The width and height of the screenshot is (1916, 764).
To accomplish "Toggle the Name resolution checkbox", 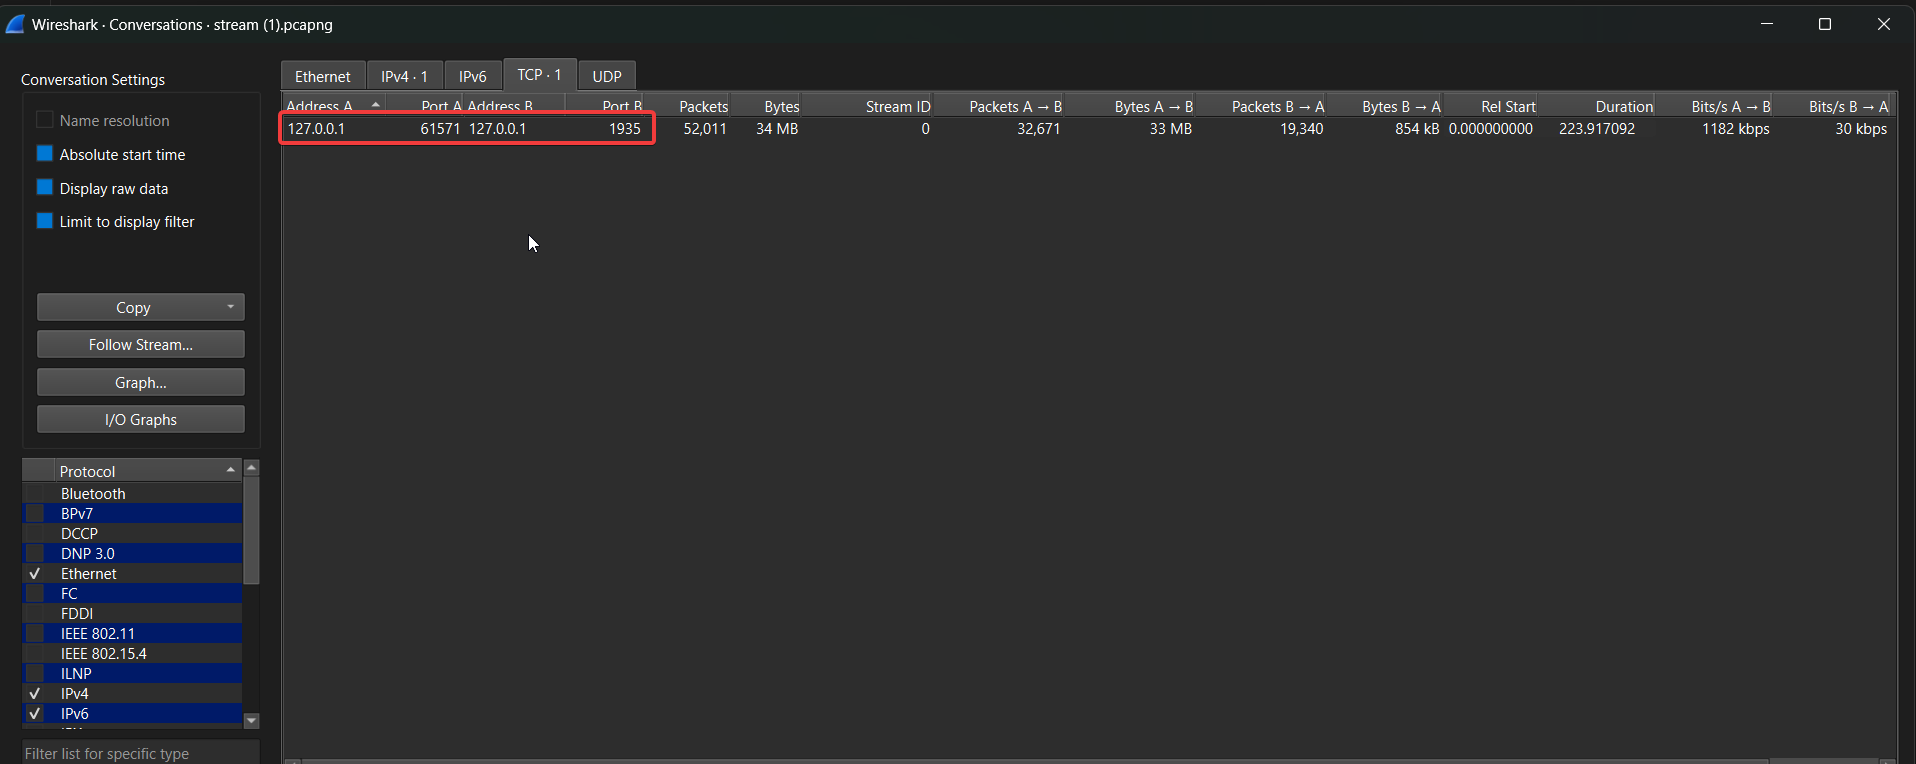I will (45, 120).
